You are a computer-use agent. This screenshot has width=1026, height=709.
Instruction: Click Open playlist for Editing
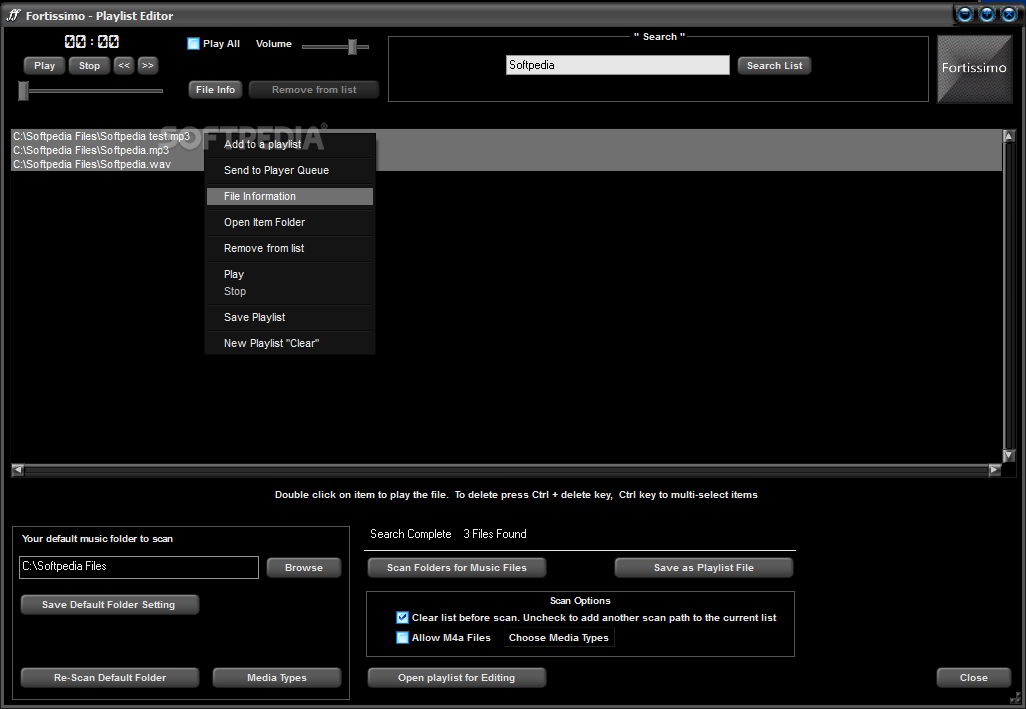click(457, 678)
